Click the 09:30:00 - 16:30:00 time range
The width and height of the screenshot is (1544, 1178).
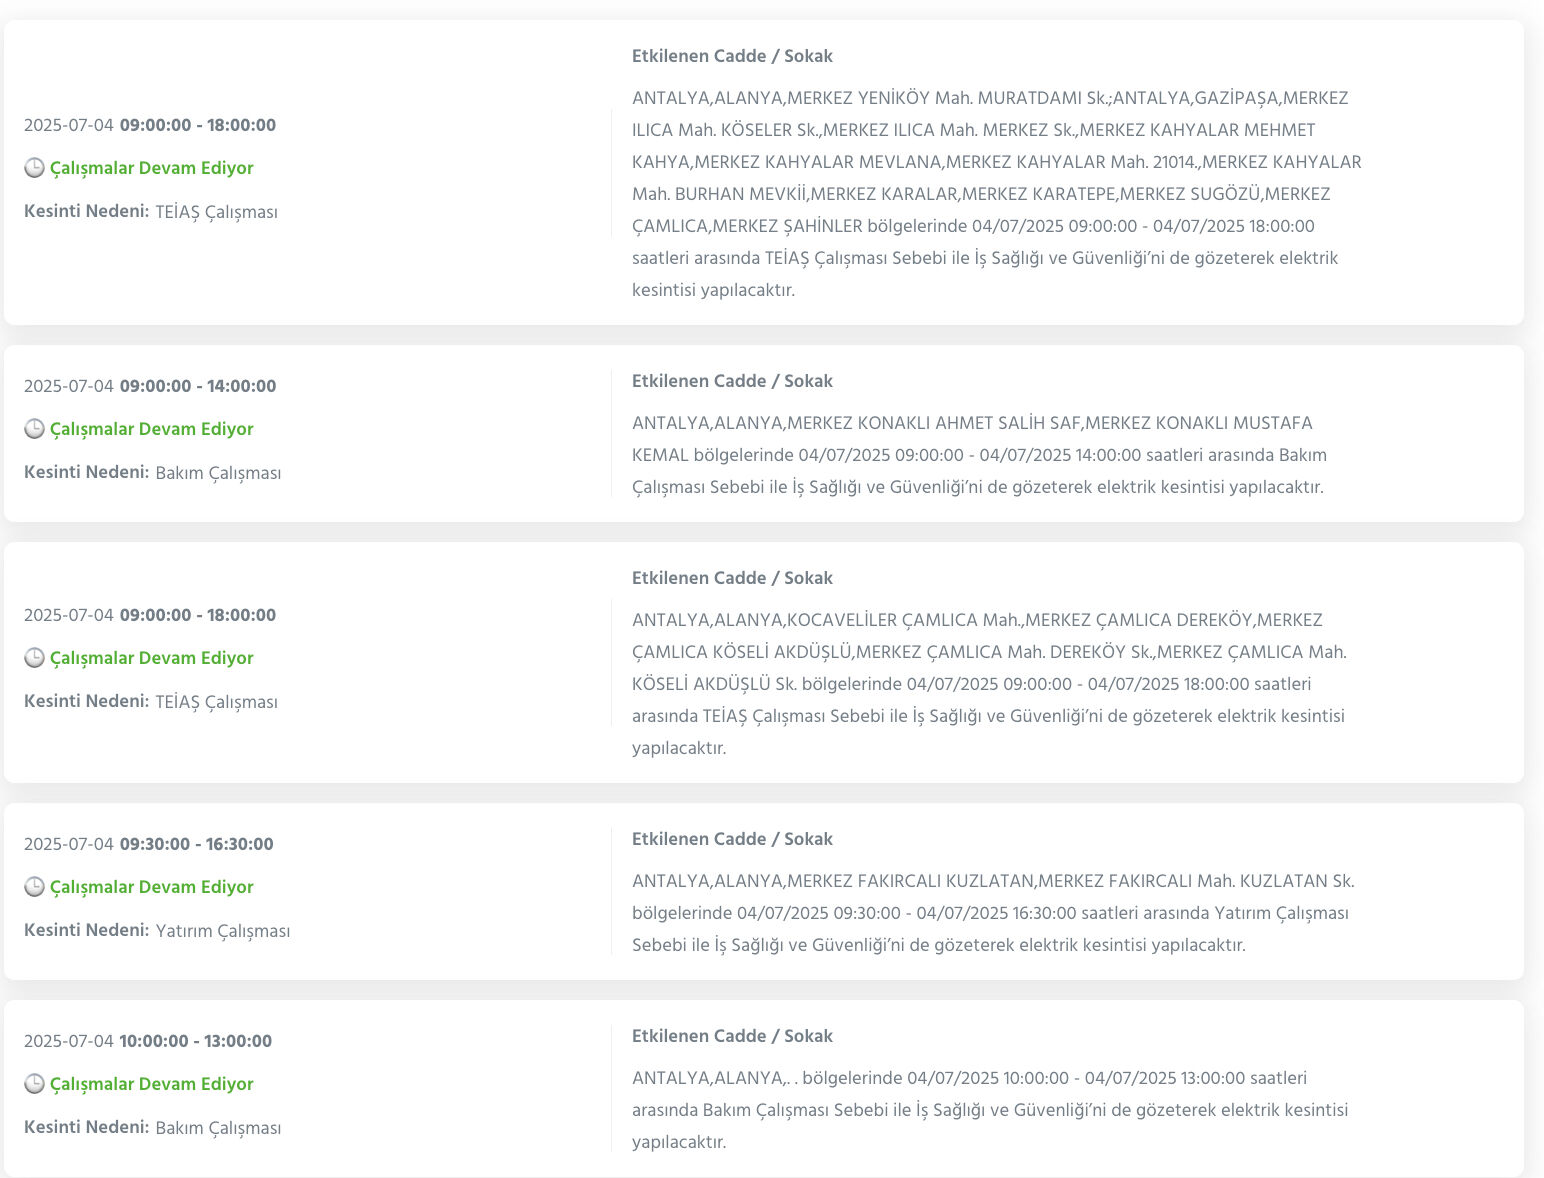tap(196, 844)
